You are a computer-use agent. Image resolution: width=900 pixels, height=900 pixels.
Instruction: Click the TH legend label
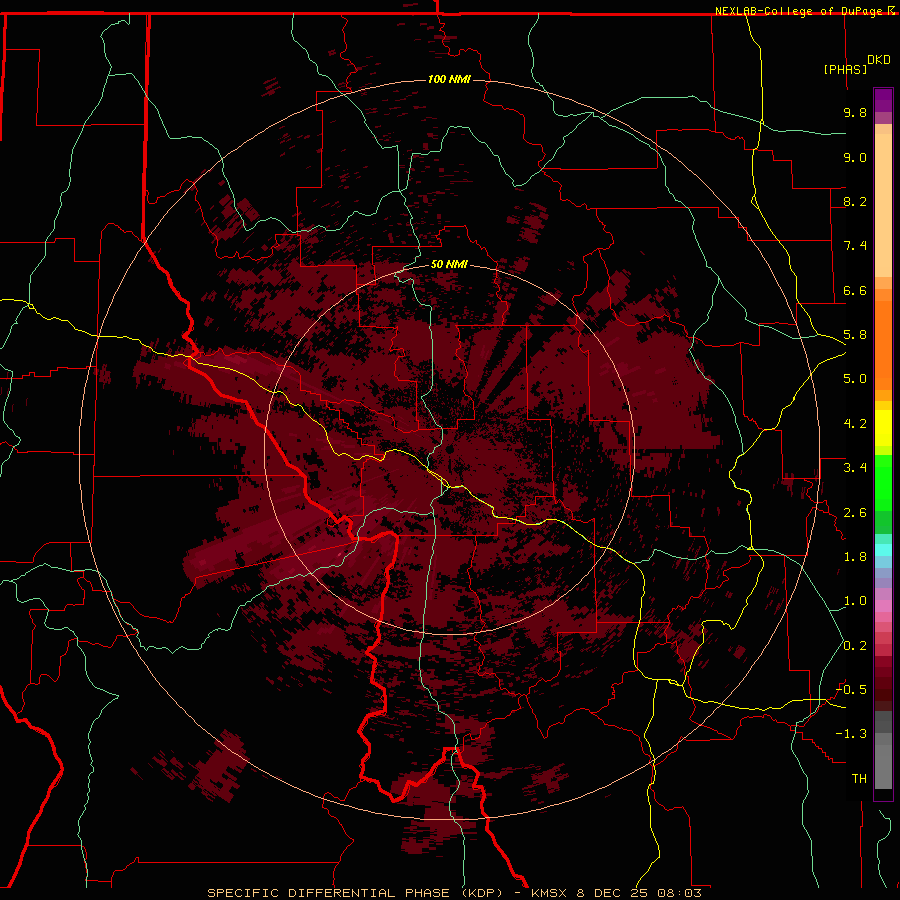tap(859, 779)
